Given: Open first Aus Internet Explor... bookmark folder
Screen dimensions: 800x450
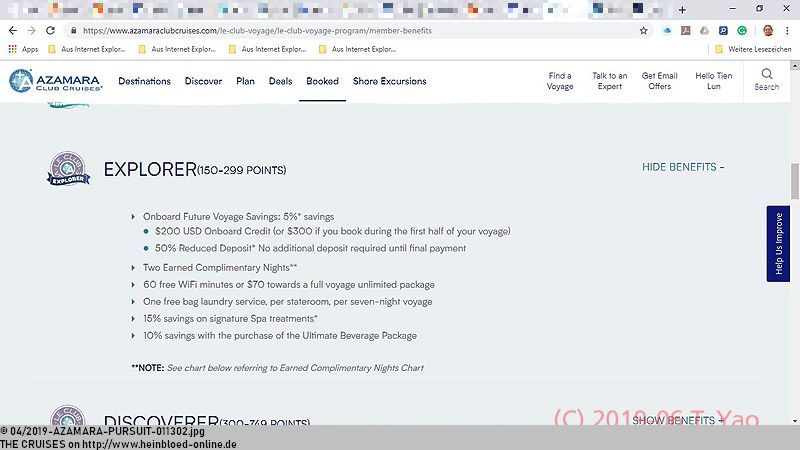Looking at the screenshot, I should click(87, 49).
